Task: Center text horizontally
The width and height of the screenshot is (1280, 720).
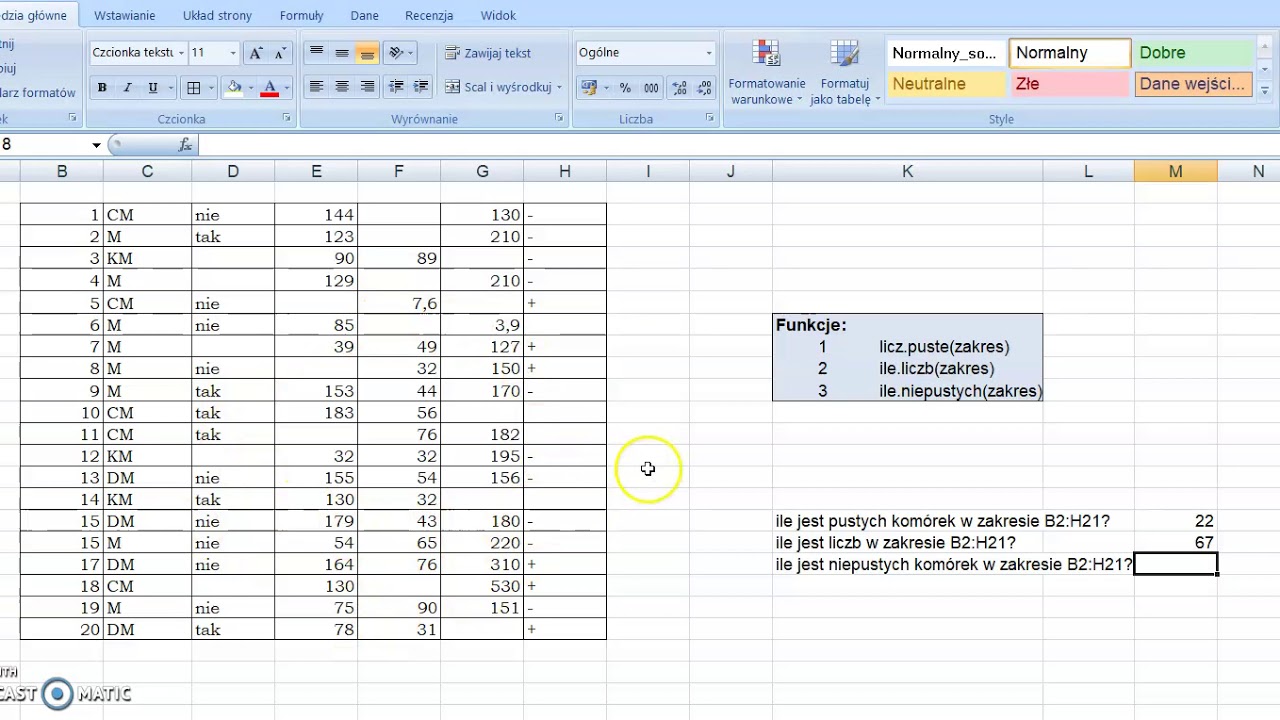Action: pyautogui.click(x=342, y=87)
